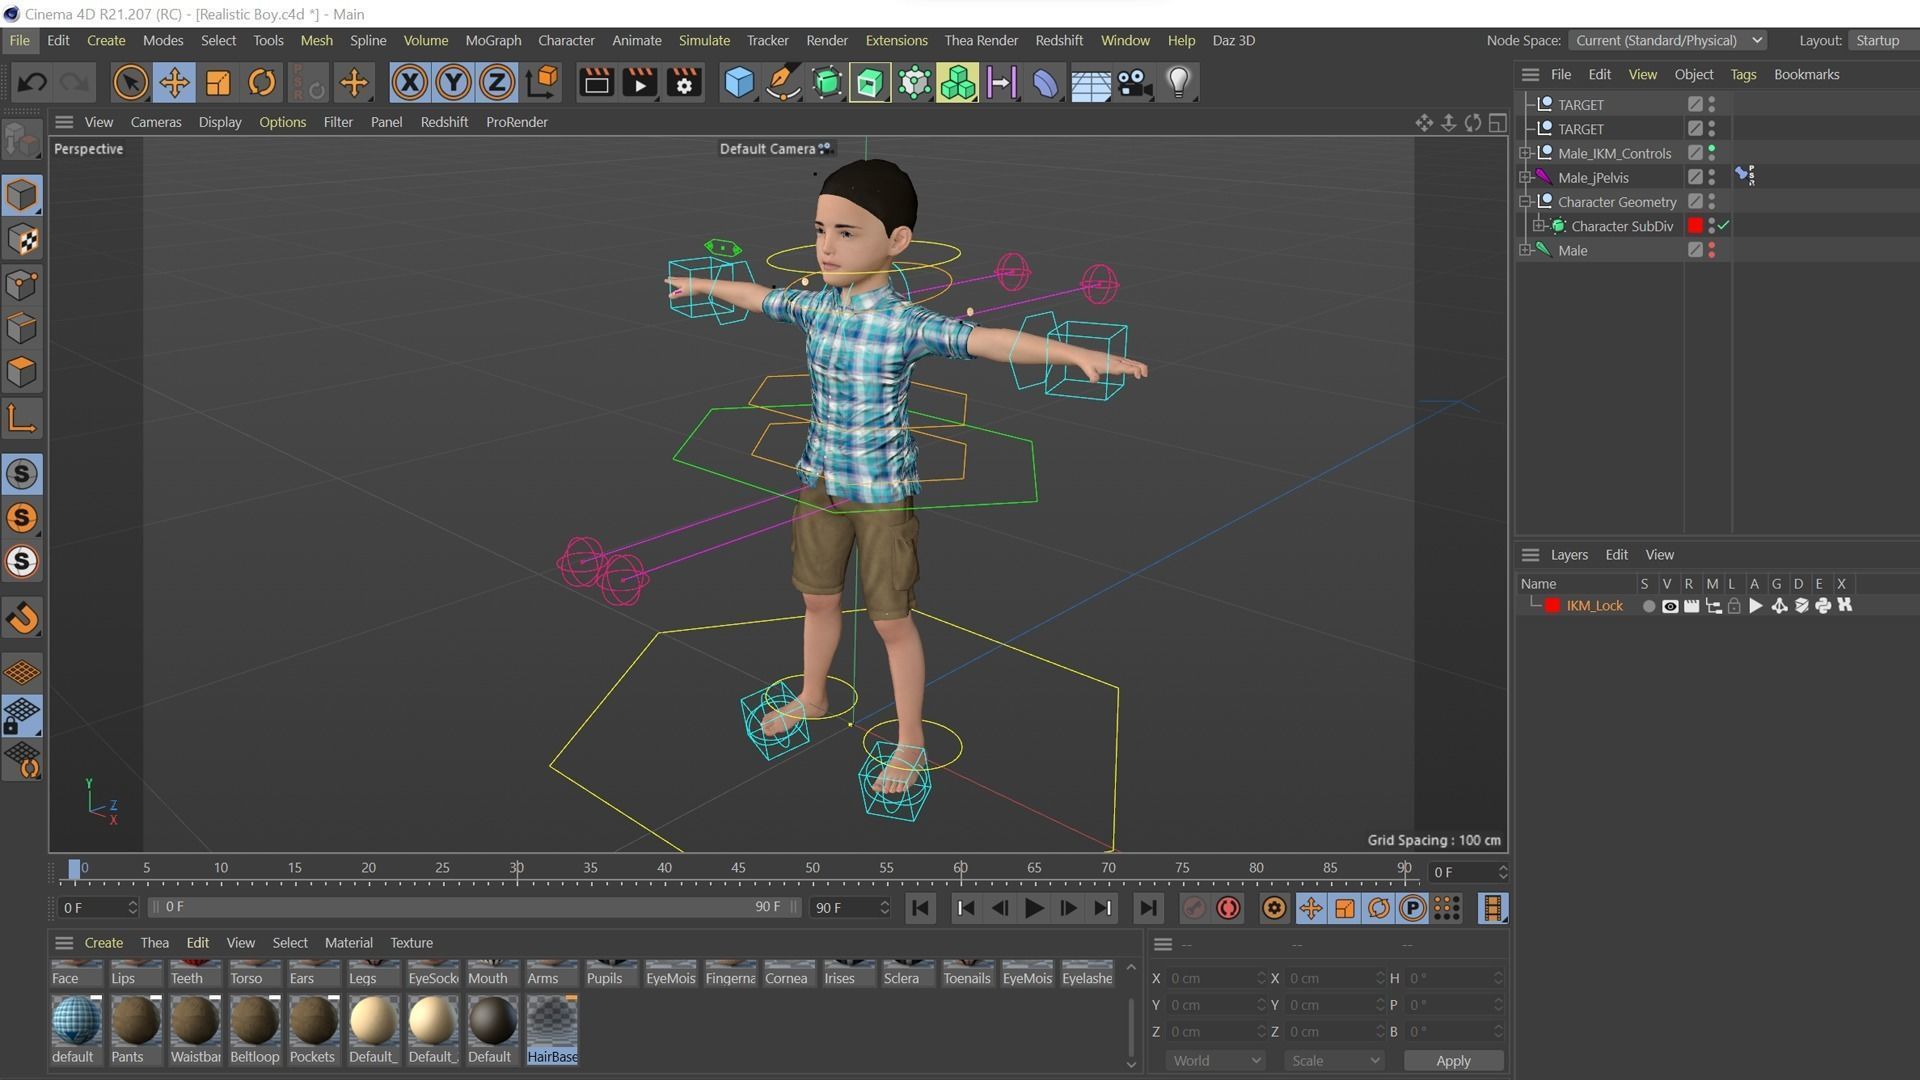Open the Simulate menu
Viewport: 1920px width, 1080px height.
(704, 40)
